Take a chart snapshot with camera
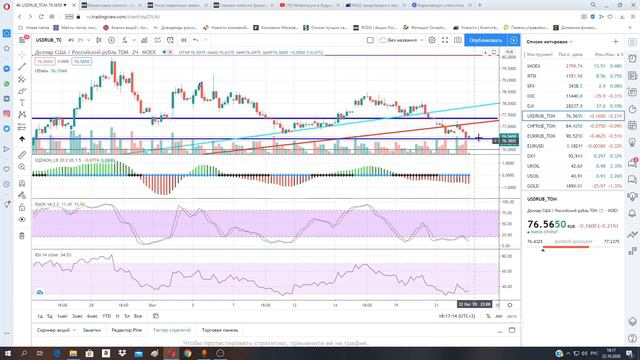The image size is (640, 360). [x=458, y=40]
